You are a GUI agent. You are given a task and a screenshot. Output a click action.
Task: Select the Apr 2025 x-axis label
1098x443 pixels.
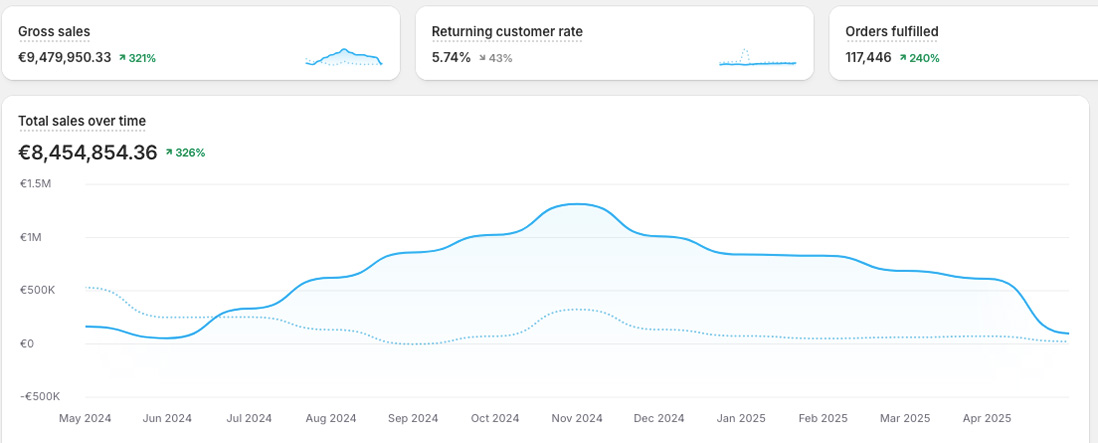986,418
